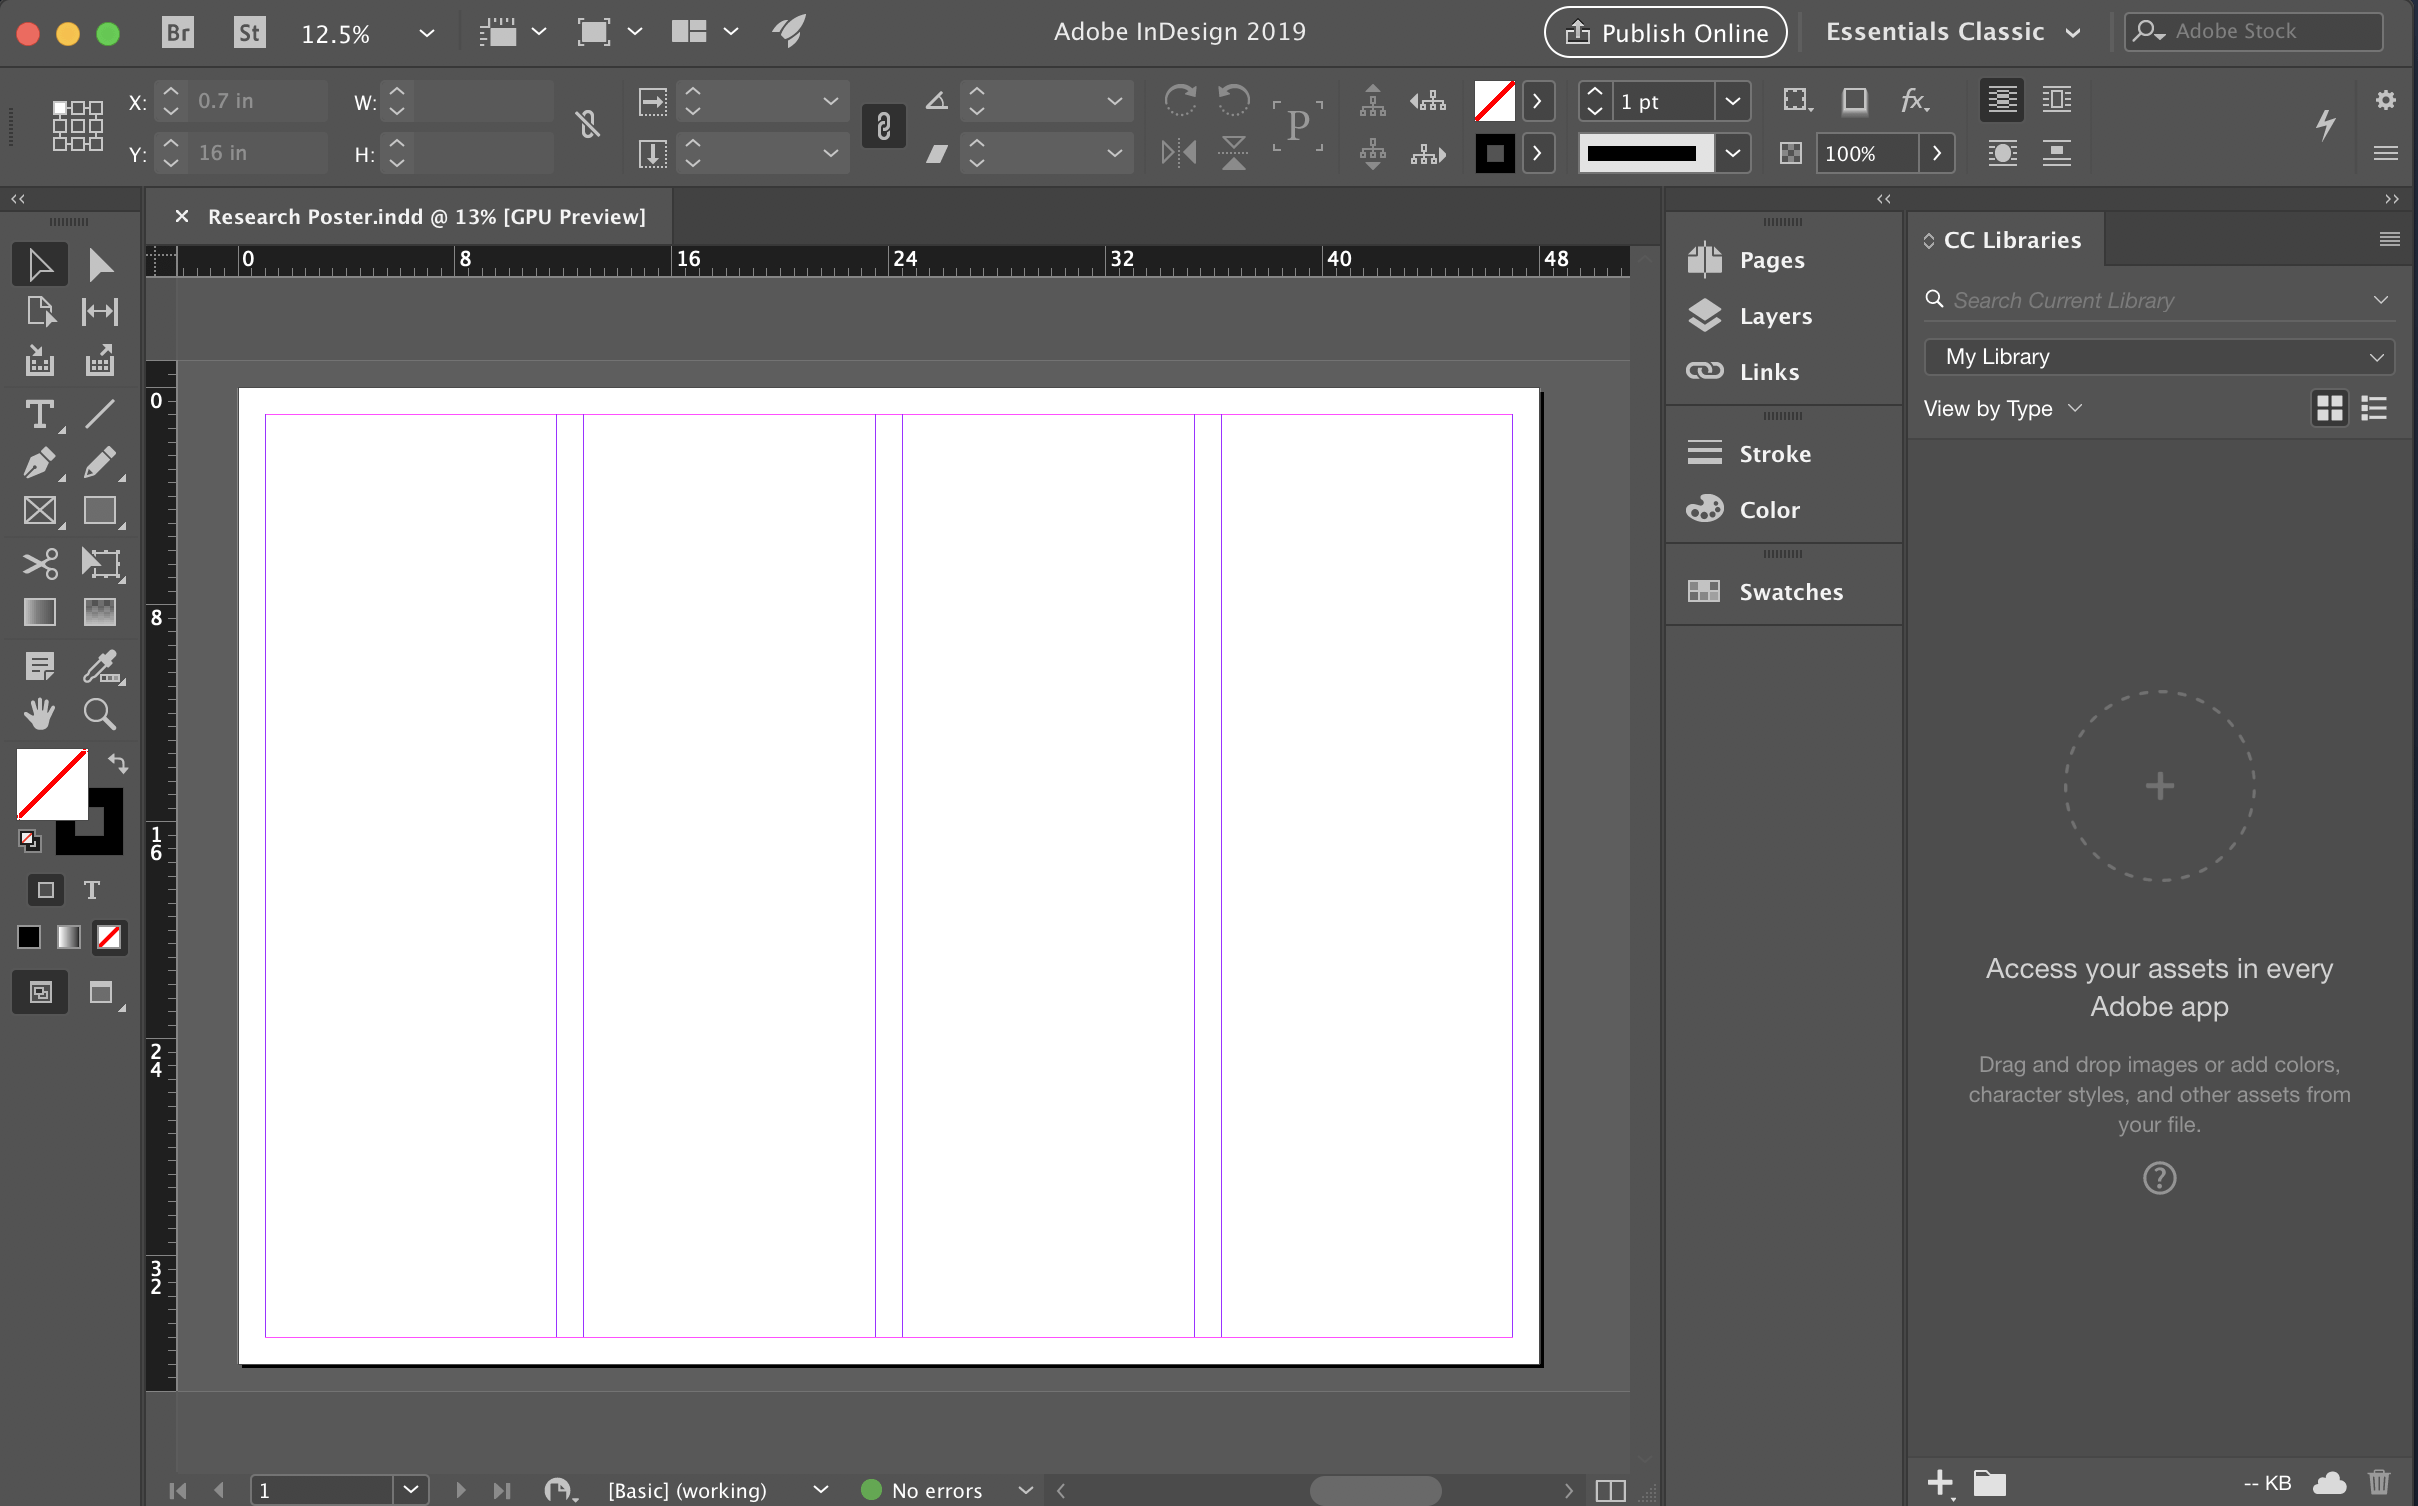The image size is (2418, 1506).
Task: Select the Pen tool
Action: click(x=40, y=463)
